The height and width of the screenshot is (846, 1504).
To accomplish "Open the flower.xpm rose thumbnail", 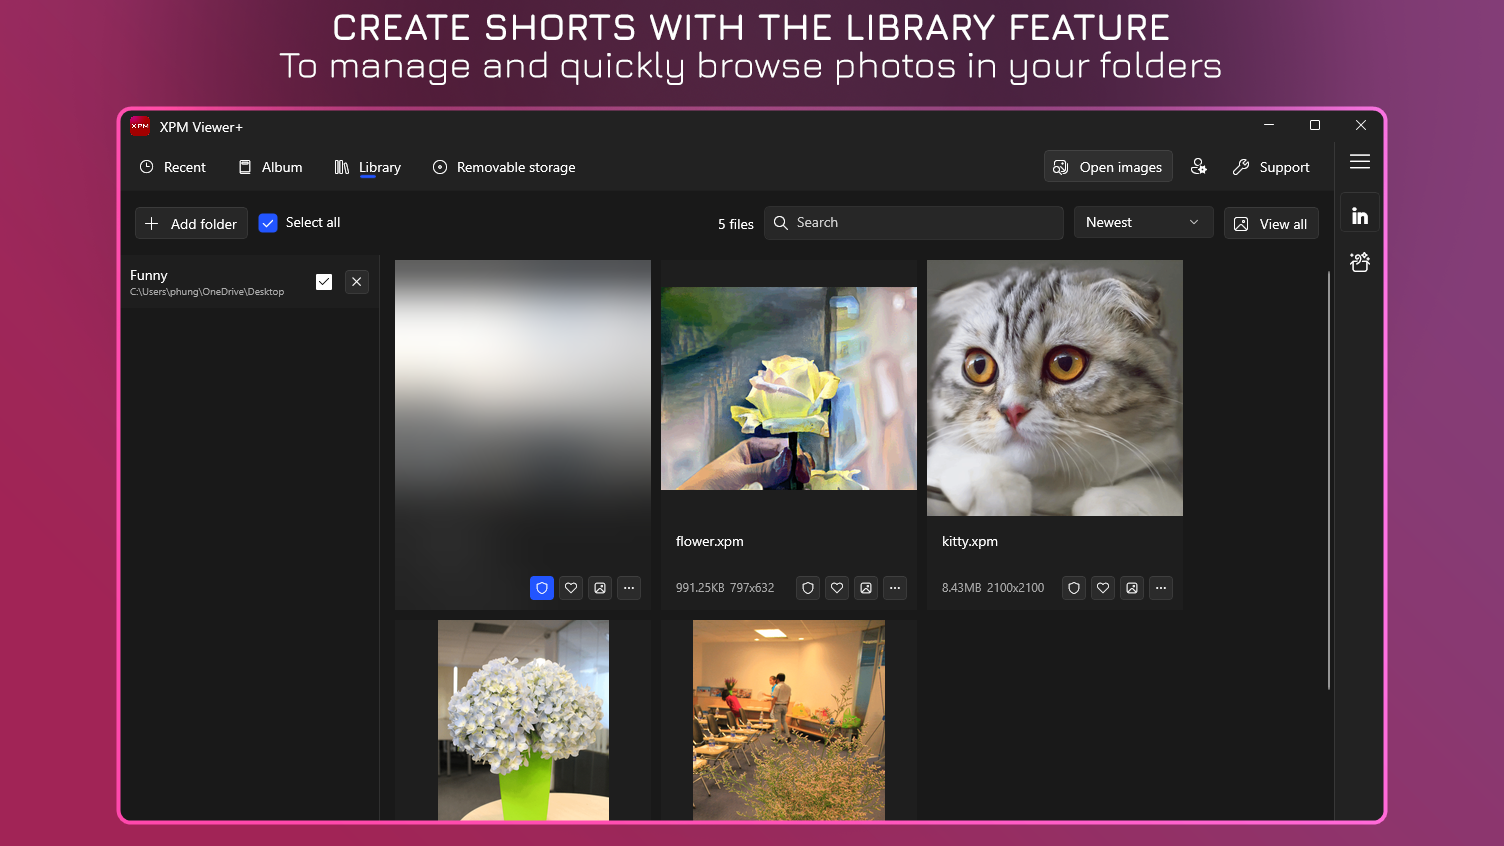I will click(x=789, y=388).
